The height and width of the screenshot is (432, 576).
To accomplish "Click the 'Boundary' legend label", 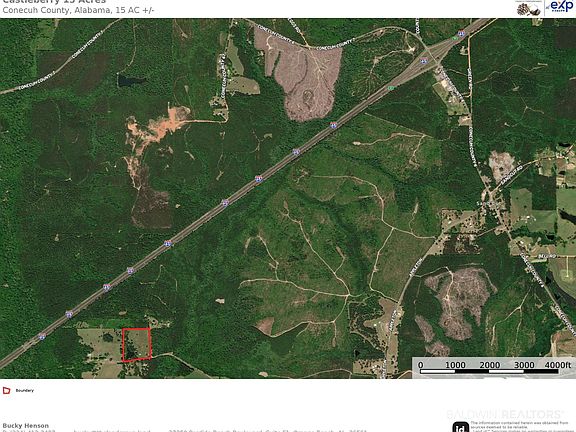I will click(25, 390).
